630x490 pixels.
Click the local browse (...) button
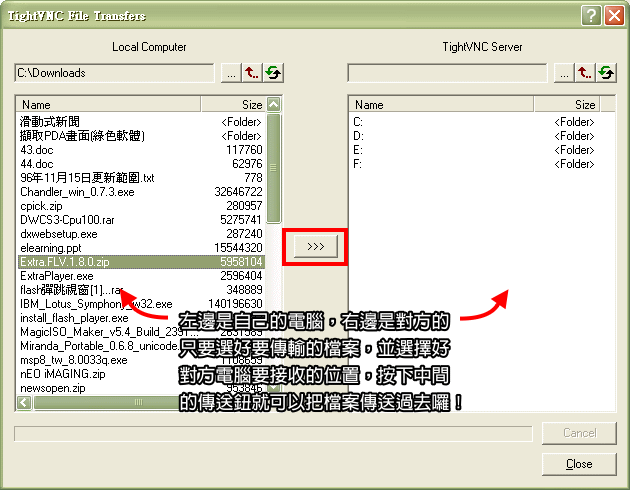coord(231,73)
